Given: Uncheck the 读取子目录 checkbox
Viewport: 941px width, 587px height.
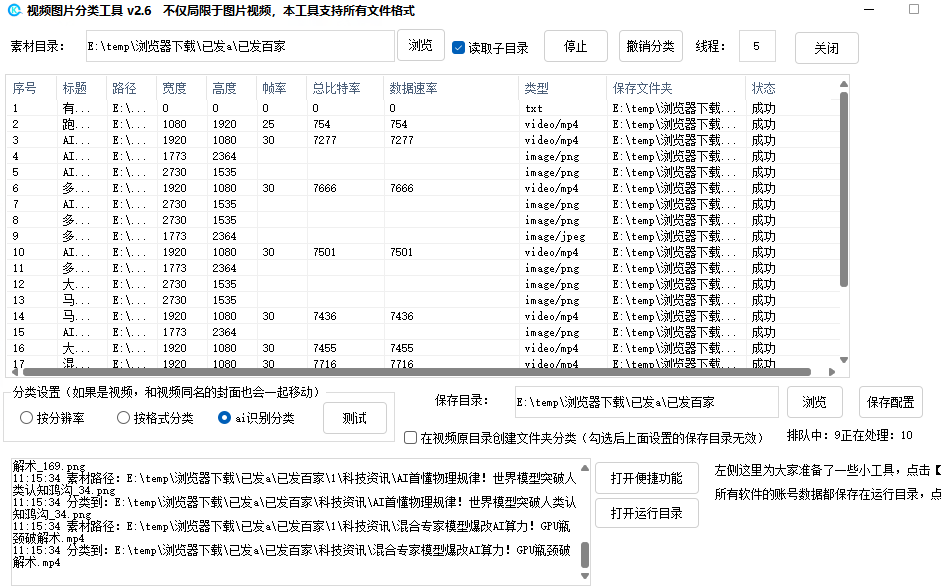Looking at the screenshot, I should click(459, 47).
